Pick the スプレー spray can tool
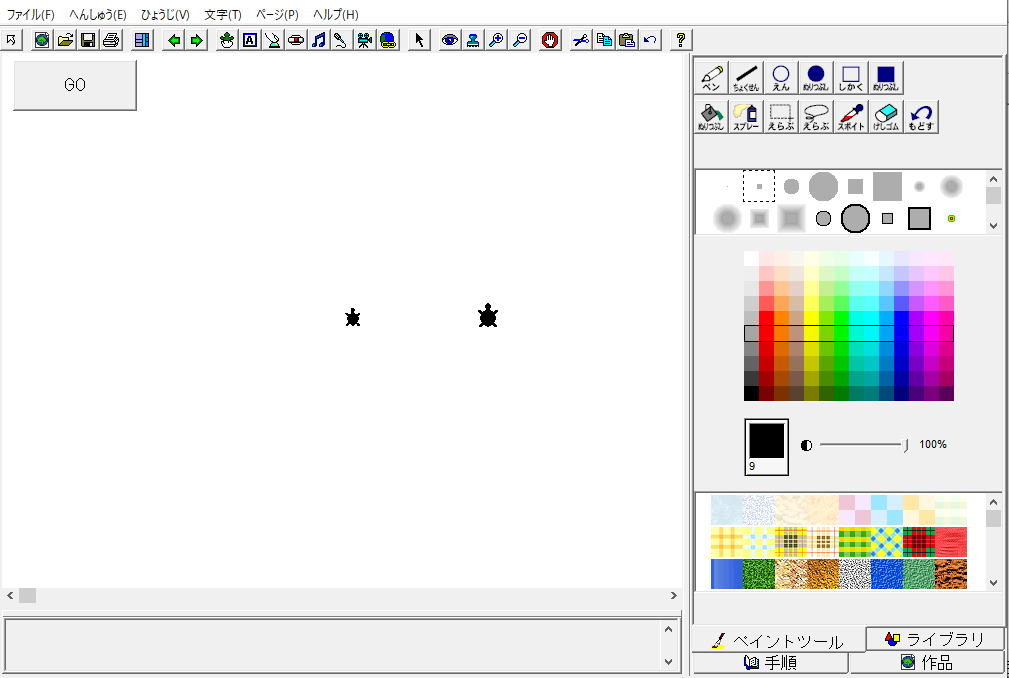Viewport: 1009px width, 678px height. [x=746, y=117]
